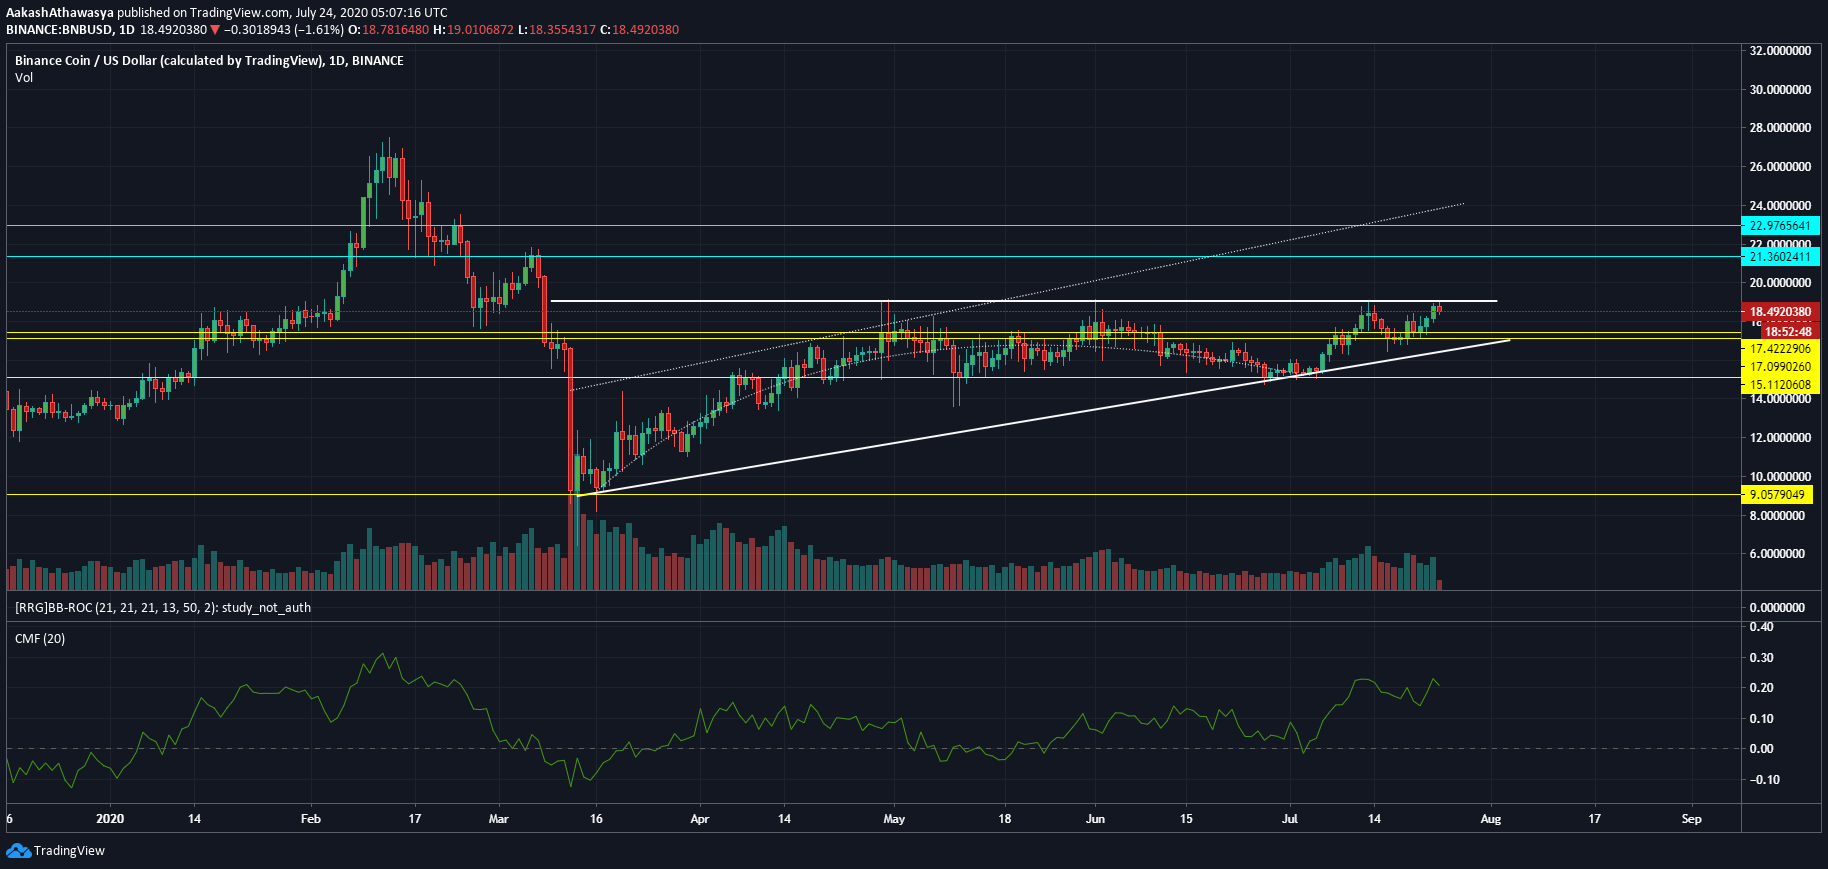Click the close value C:18.4920380
1828x869 pixels.
tap(639, 30)
